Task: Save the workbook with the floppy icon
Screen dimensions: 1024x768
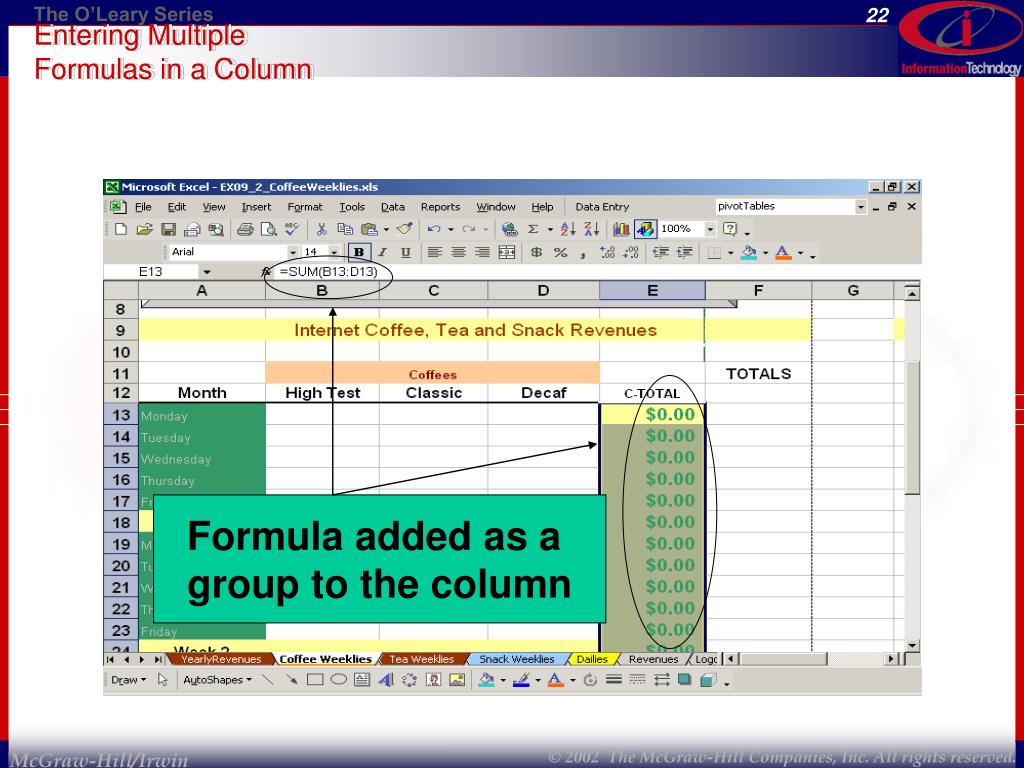Action: [168, 229]
